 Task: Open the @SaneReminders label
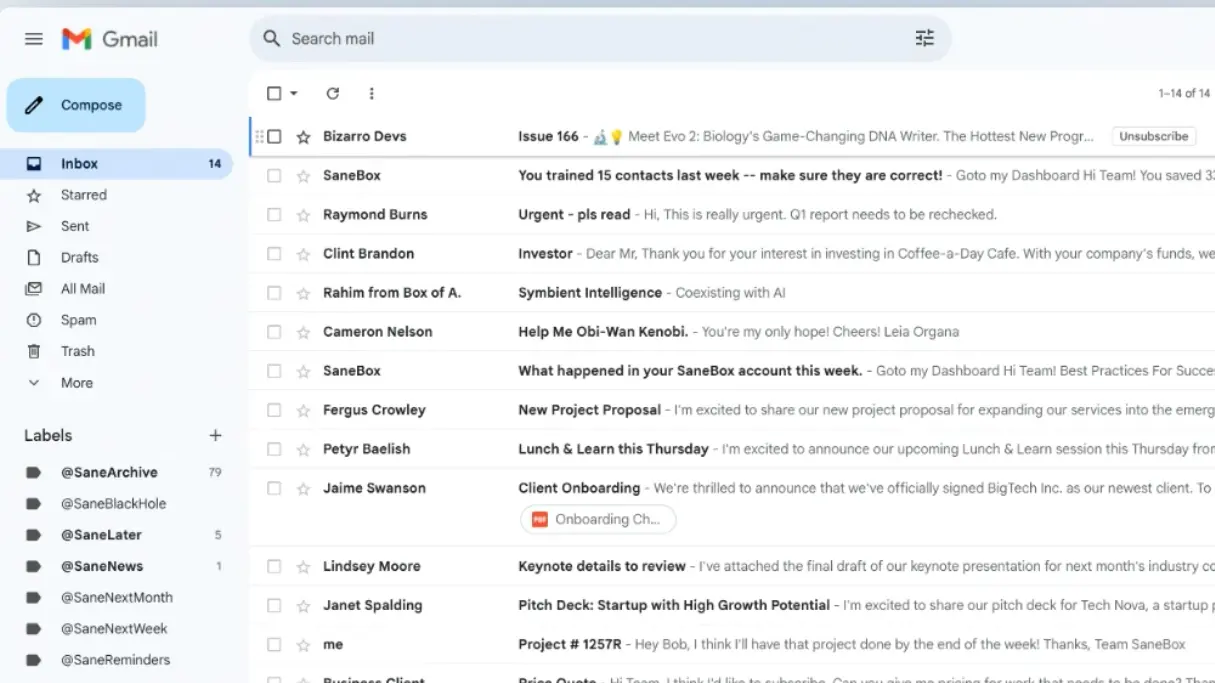point(116,660)
